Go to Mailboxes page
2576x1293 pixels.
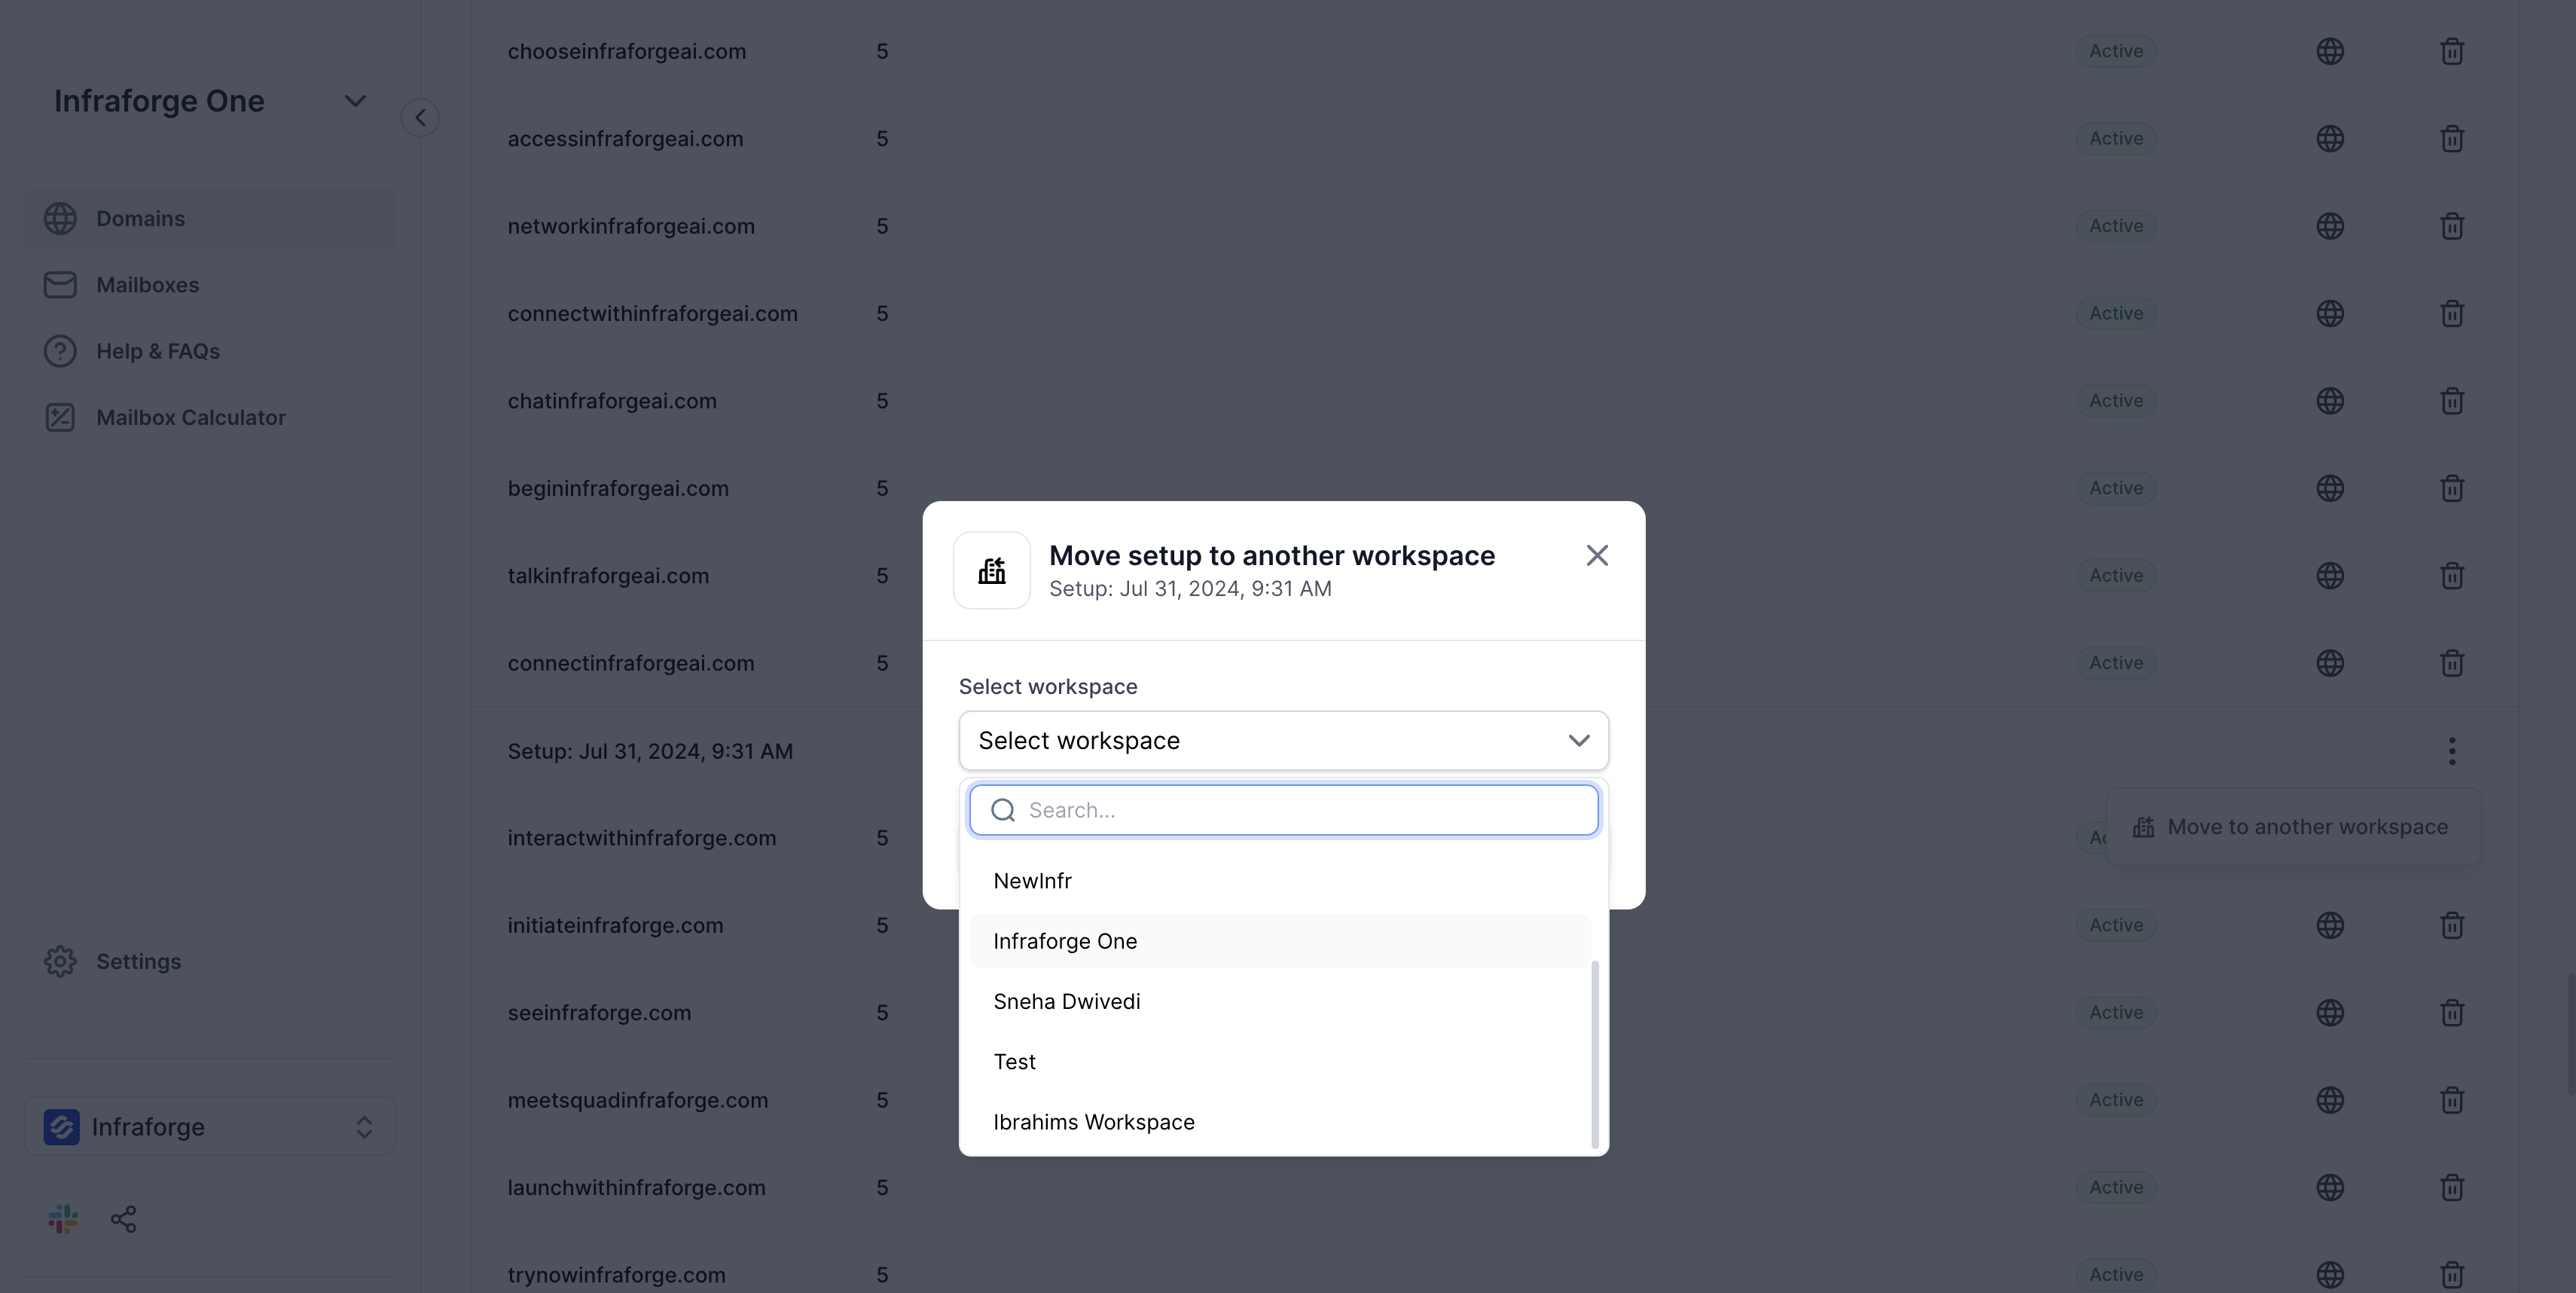pos(210,285)
